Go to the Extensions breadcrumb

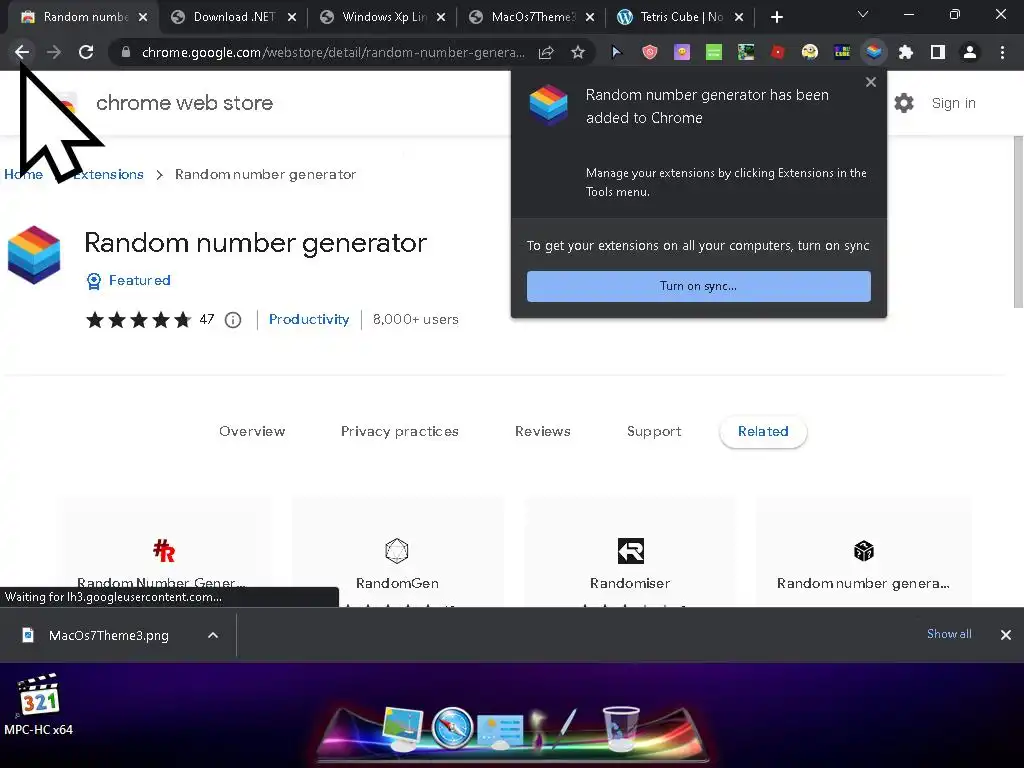click(108, 174)
